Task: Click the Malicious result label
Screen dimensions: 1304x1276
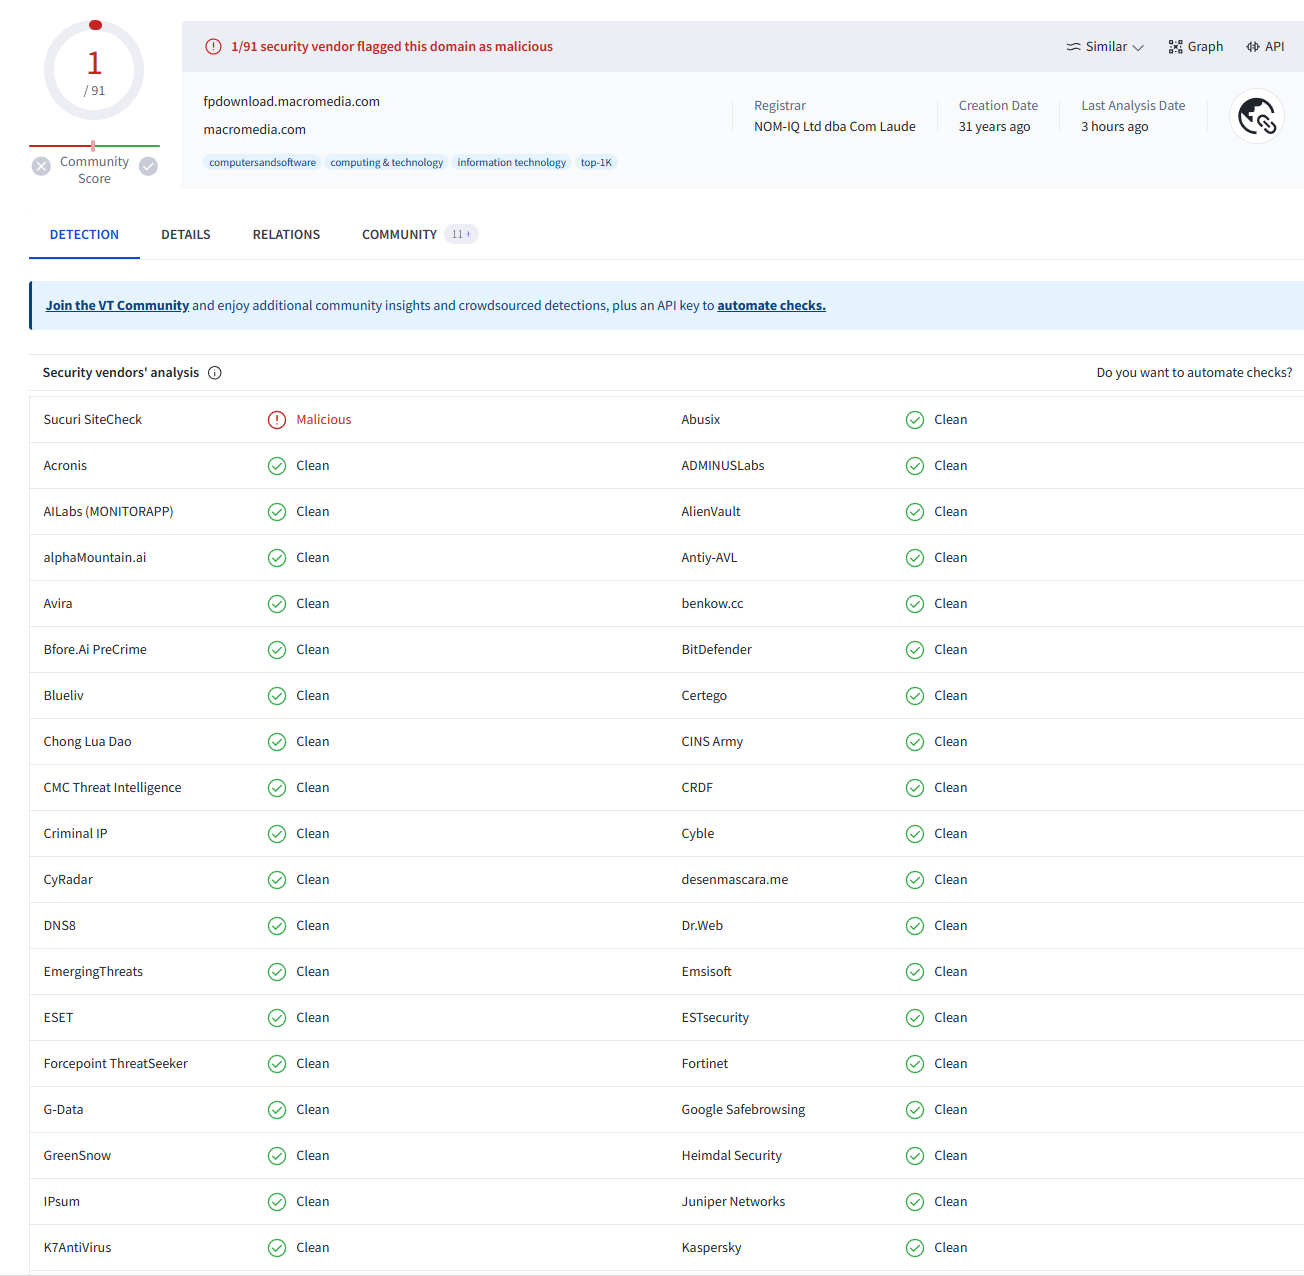Action: [x=324, y=420]
